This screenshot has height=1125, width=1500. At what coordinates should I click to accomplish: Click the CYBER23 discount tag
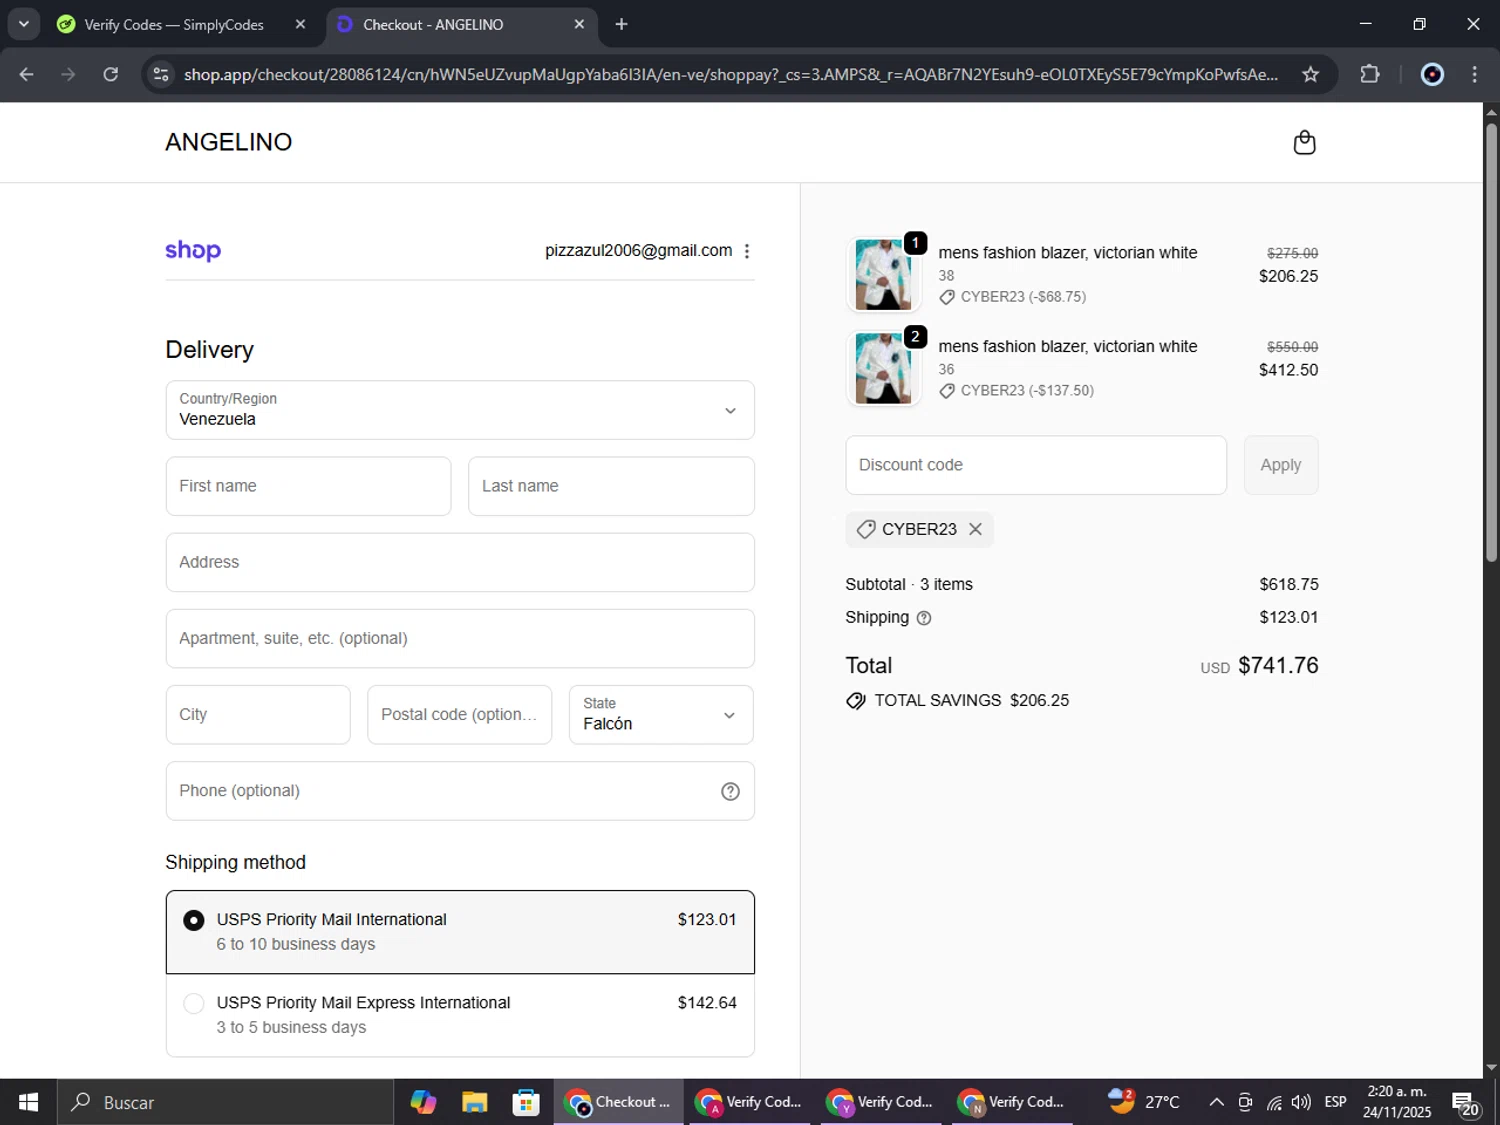click(919, 529)
